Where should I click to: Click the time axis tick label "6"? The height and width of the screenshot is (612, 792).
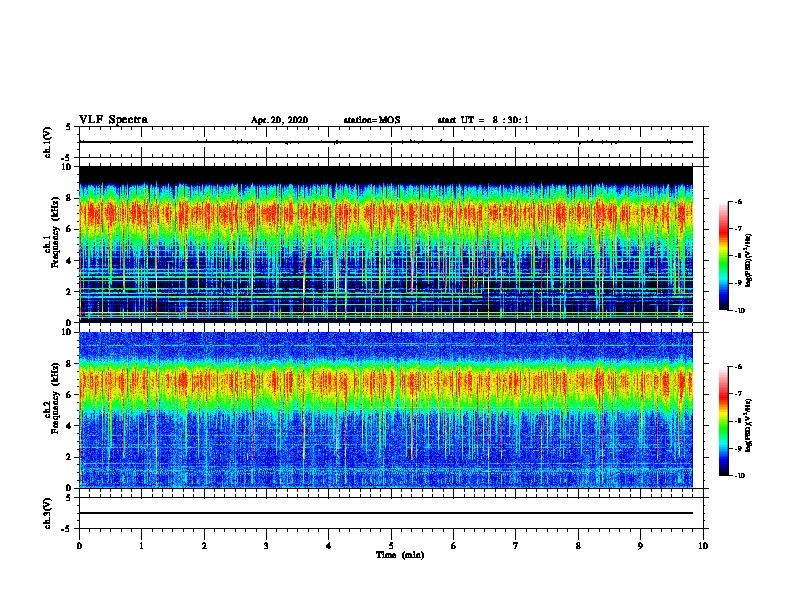(x=454, y=546)
